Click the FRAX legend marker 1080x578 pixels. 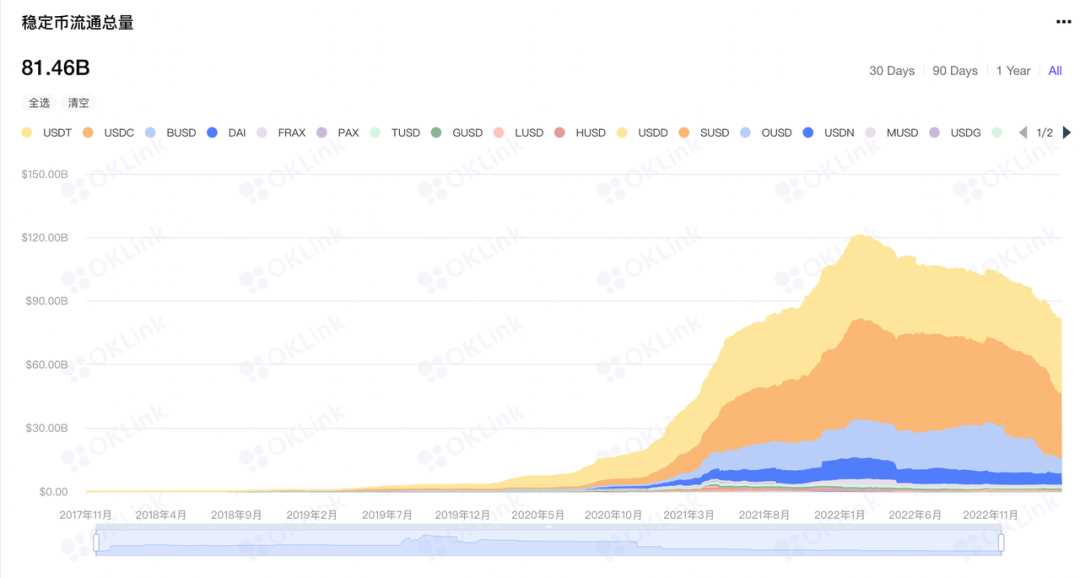[263, 132]
